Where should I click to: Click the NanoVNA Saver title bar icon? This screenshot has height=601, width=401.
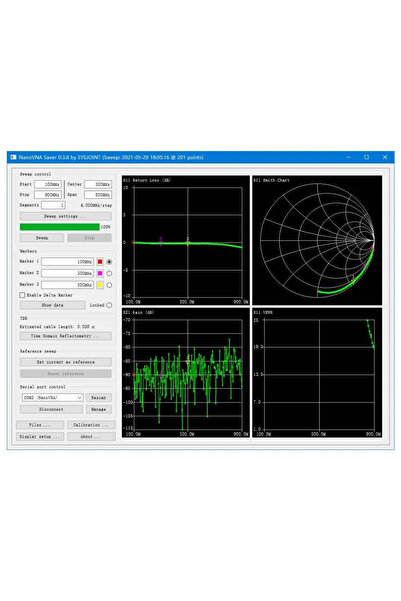[13, 157]
